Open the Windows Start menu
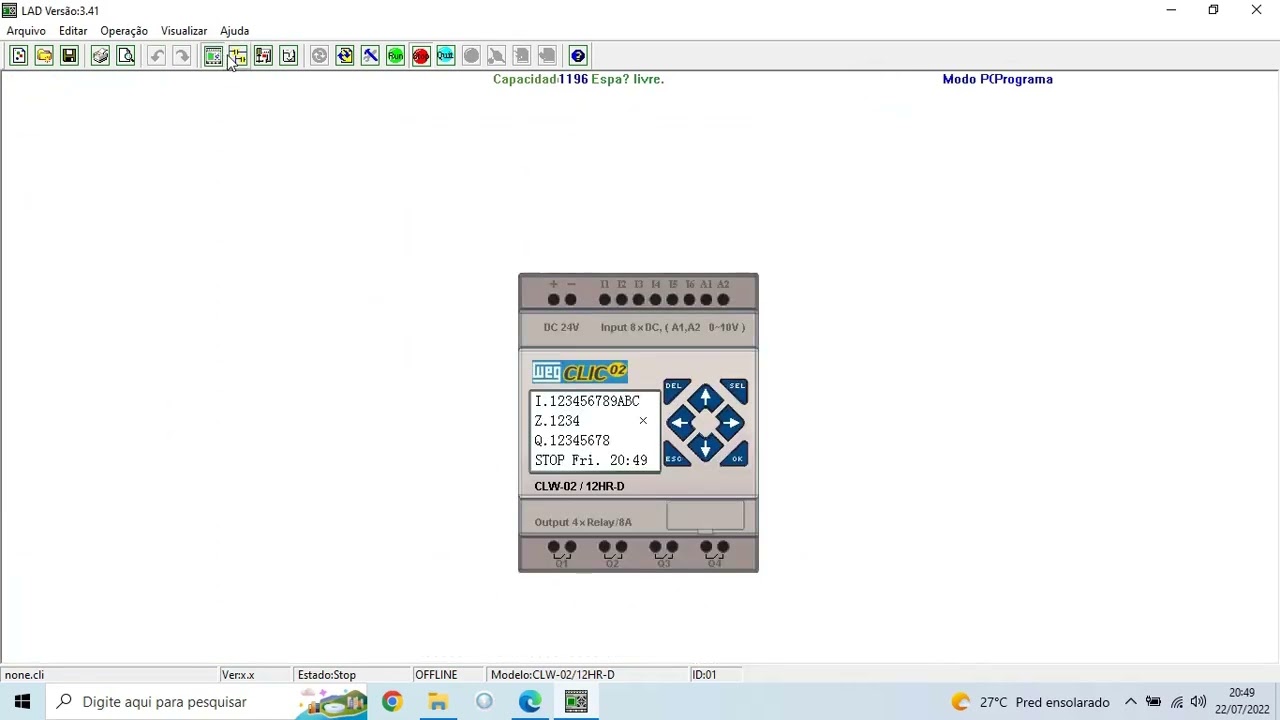Viewport: 1280px width, 720px height. coord(22,702)
